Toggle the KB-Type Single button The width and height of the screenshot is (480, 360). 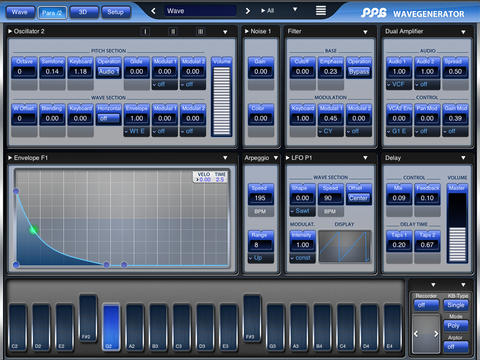456,305
